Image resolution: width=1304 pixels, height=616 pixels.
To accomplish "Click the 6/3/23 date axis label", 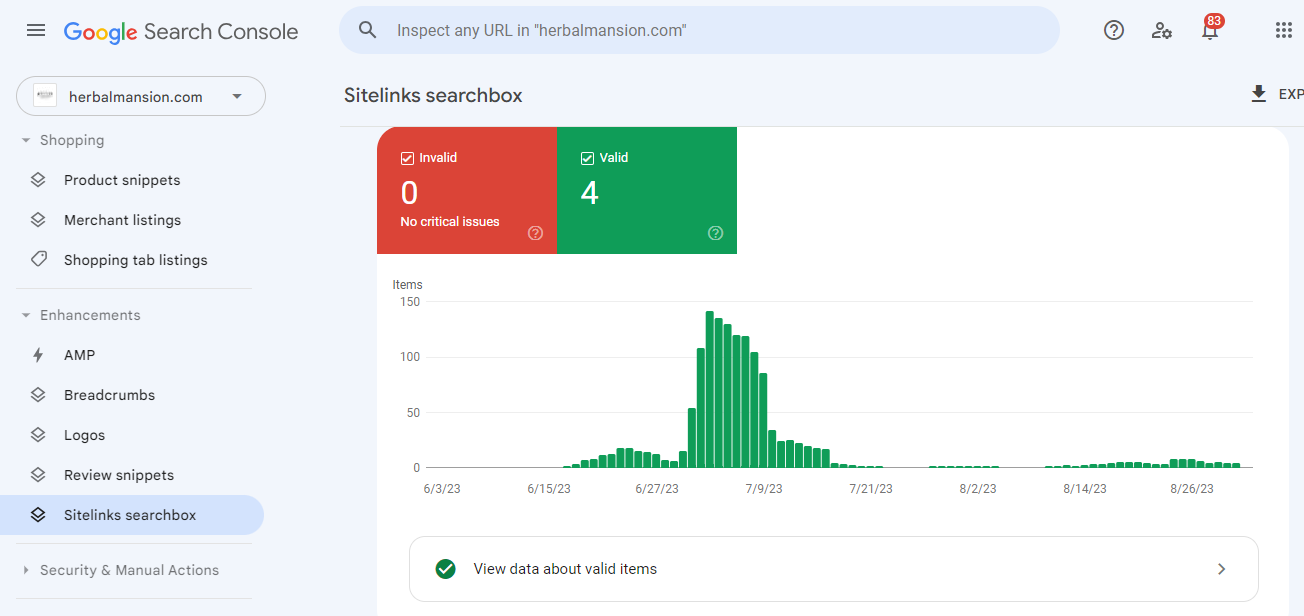I will pyautogui.click(x=442, y=489).
